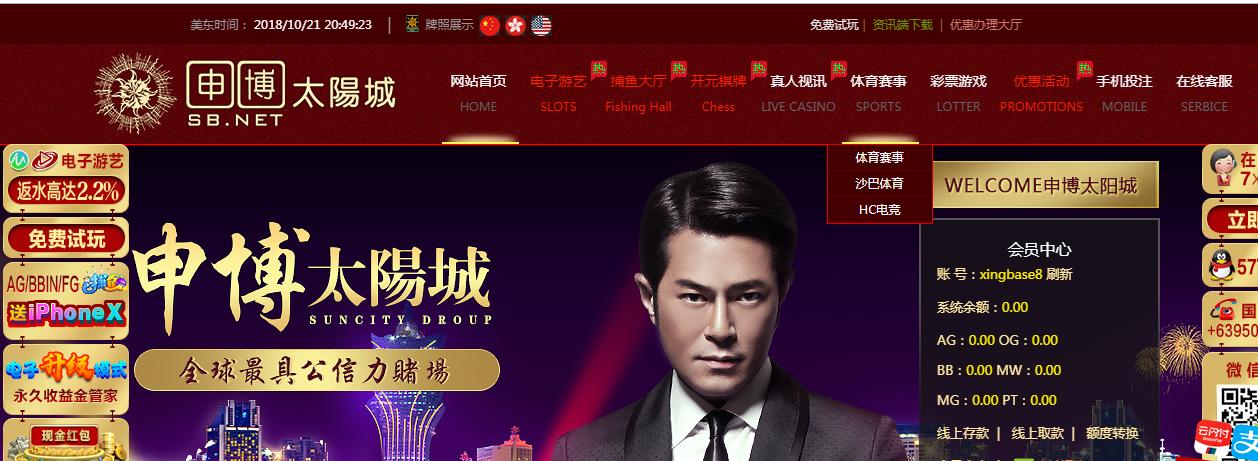Click the license emblem beside 牌照展示
Image resolution: width=1258 pixels, height=461 pixels.
[x=412, y=24]
